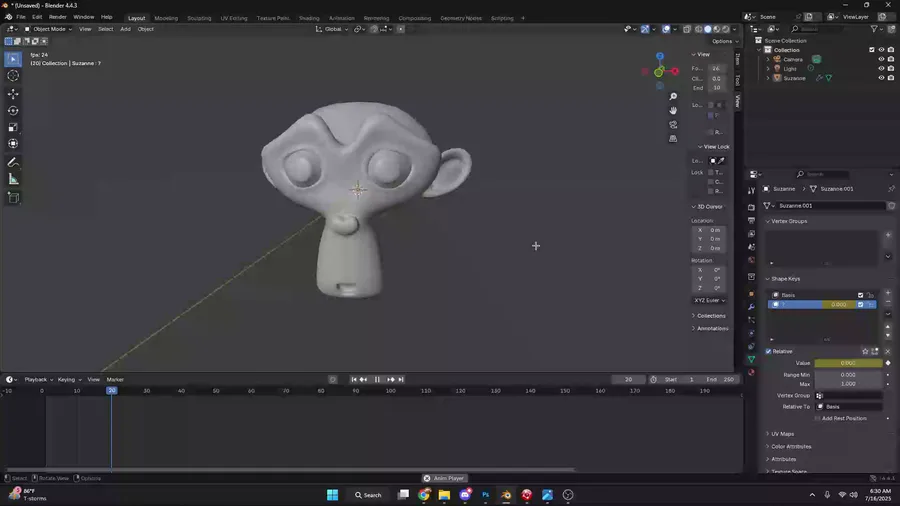The width and height of the screenshot is (900, 506).
Task: Expand the Camera item in outliner
Action: tap(768, 59)
